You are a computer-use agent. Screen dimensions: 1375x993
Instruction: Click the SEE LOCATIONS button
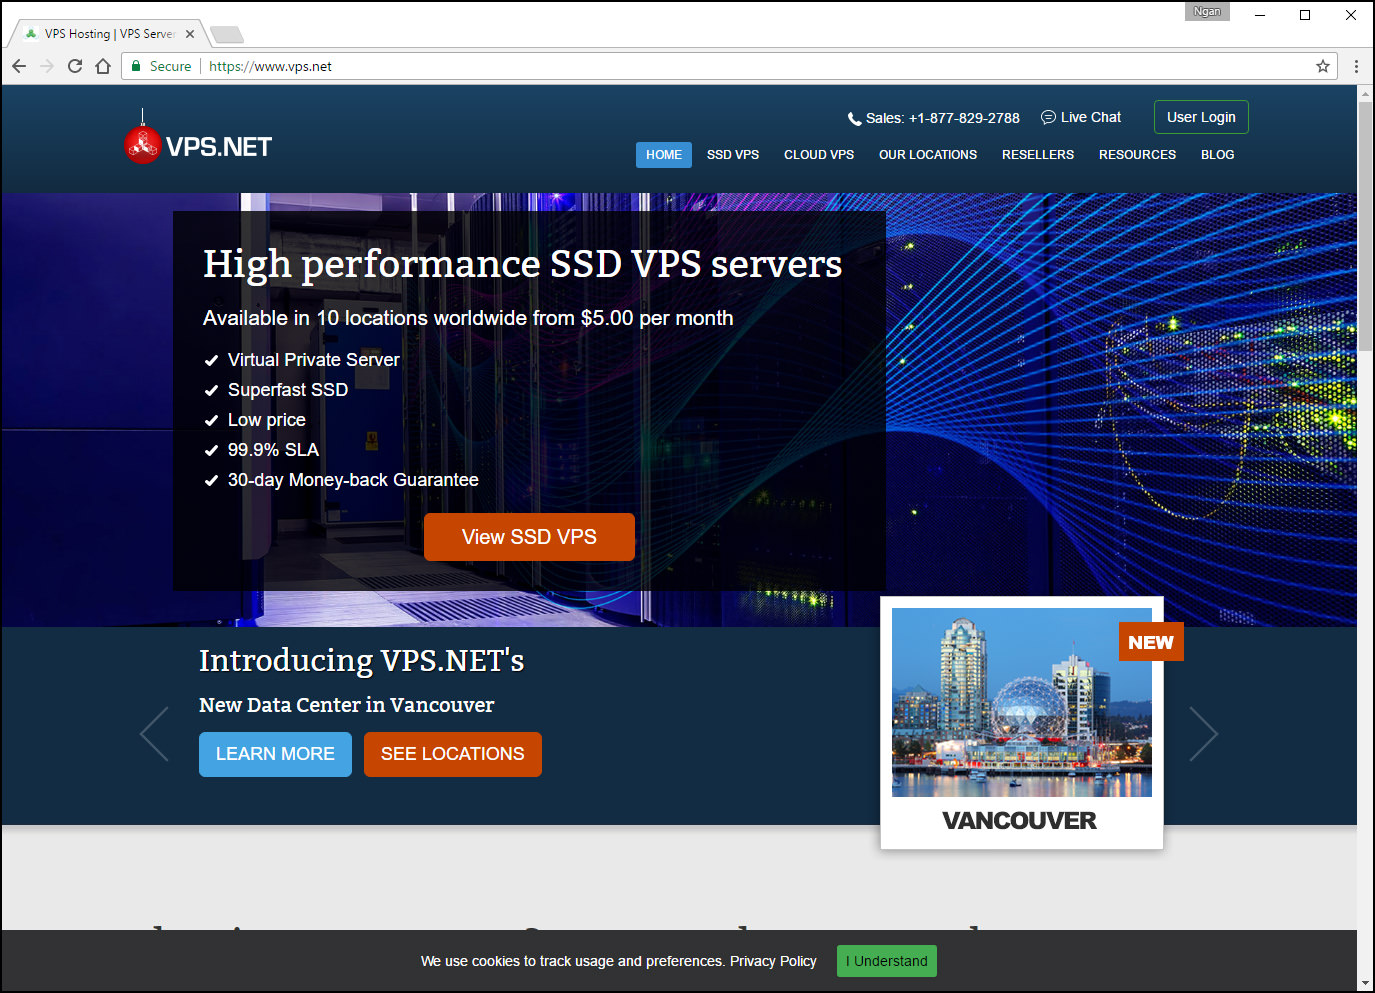pyautogui.click(x=453, y=754)
